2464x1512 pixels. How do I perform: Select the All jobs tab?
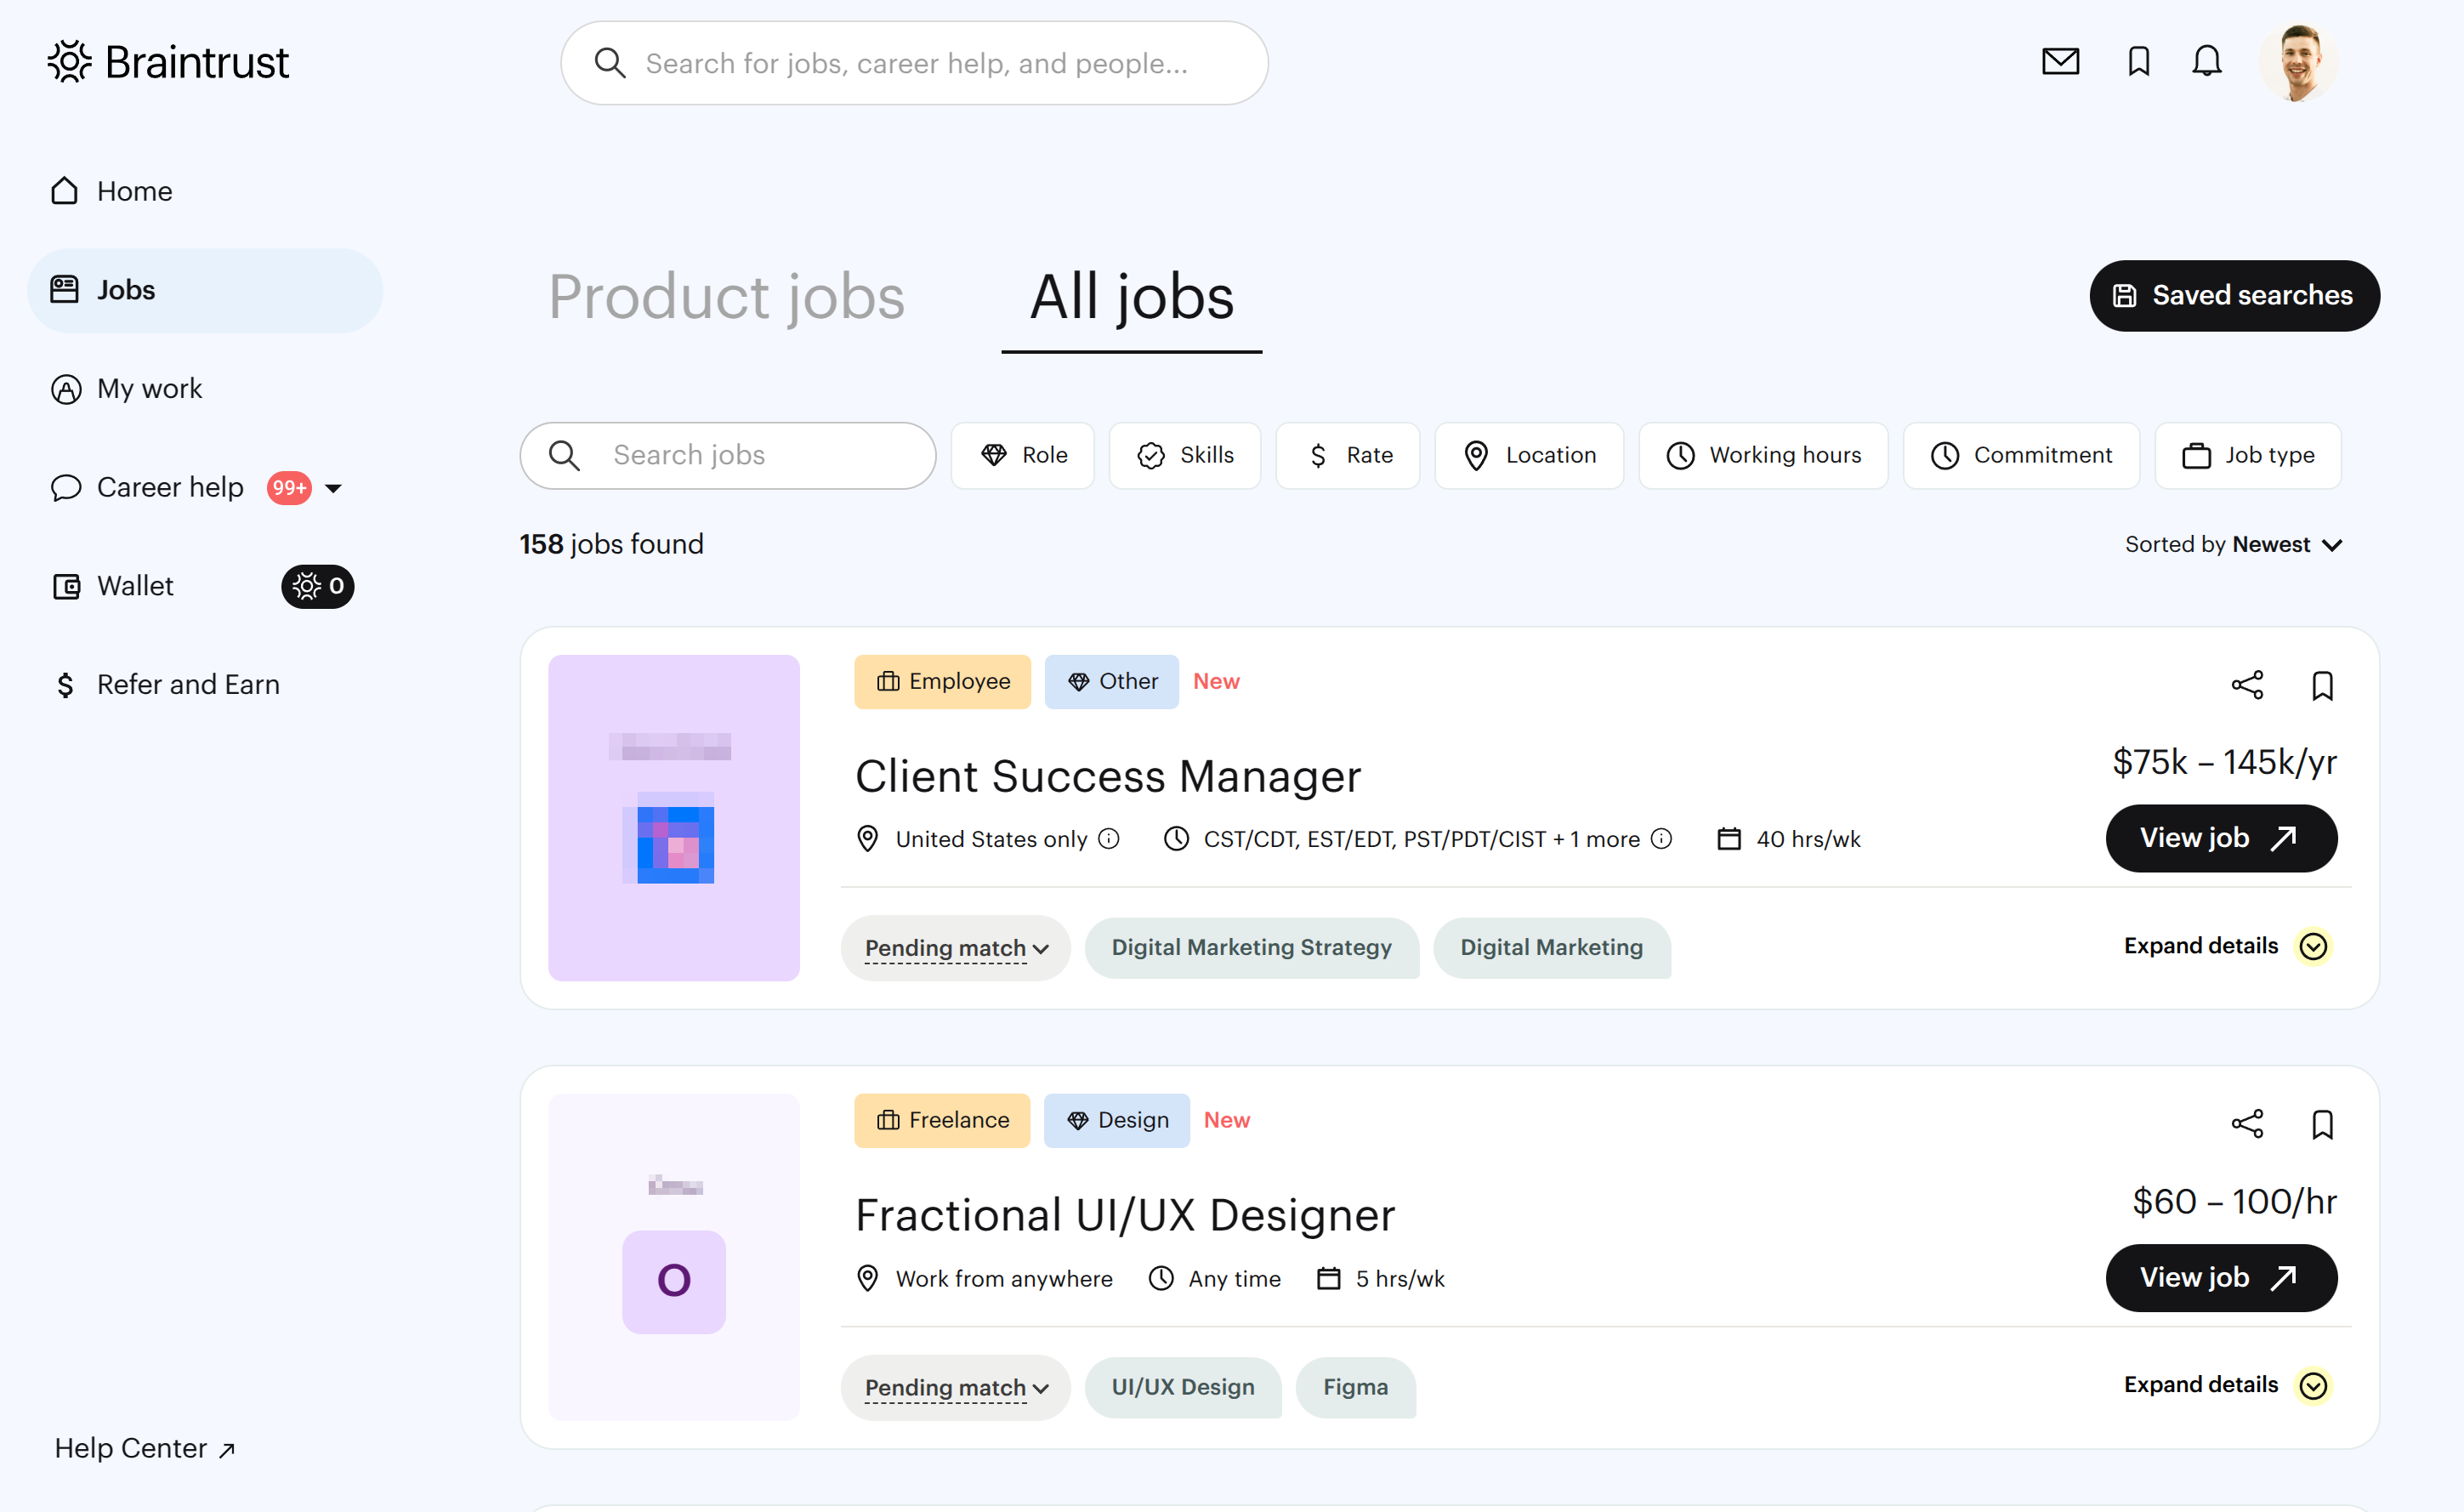(1130, 297)
